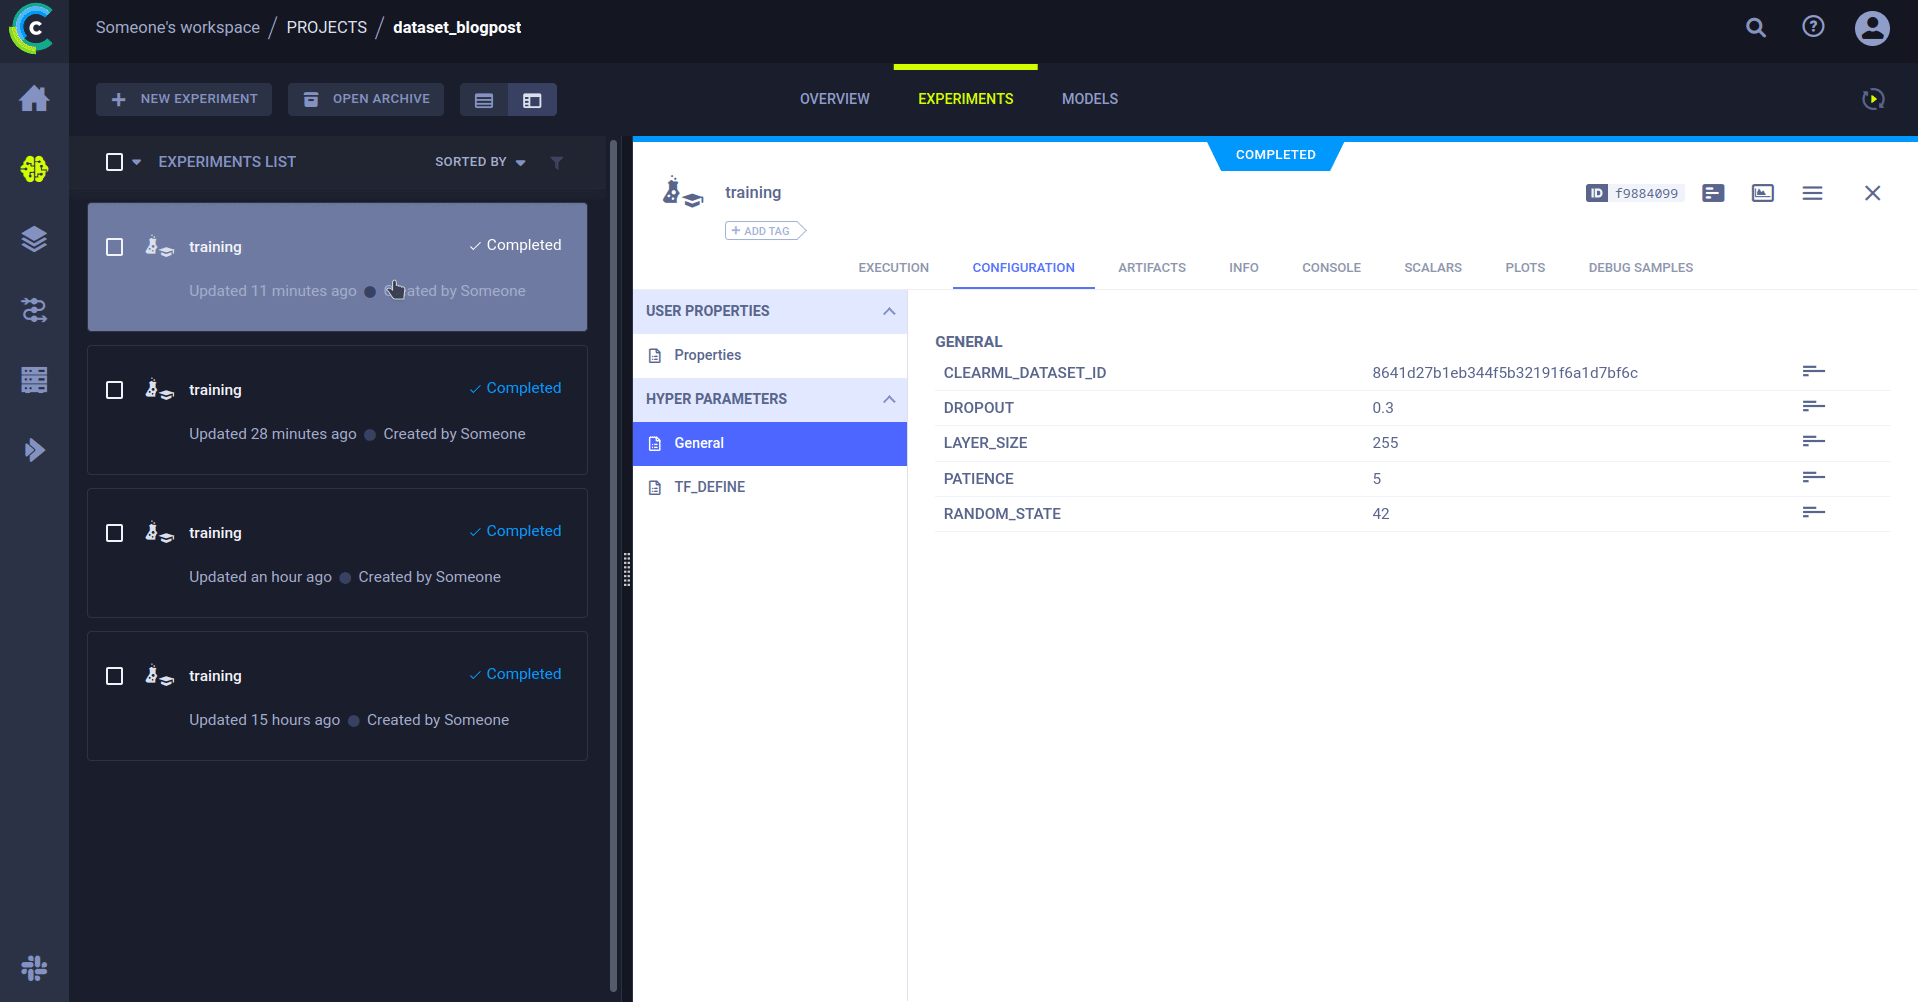This screenshot has height=1002, width=1918.
Task: Open the Slack community icon
Action: pyautogui.click(x=34, y=968)
